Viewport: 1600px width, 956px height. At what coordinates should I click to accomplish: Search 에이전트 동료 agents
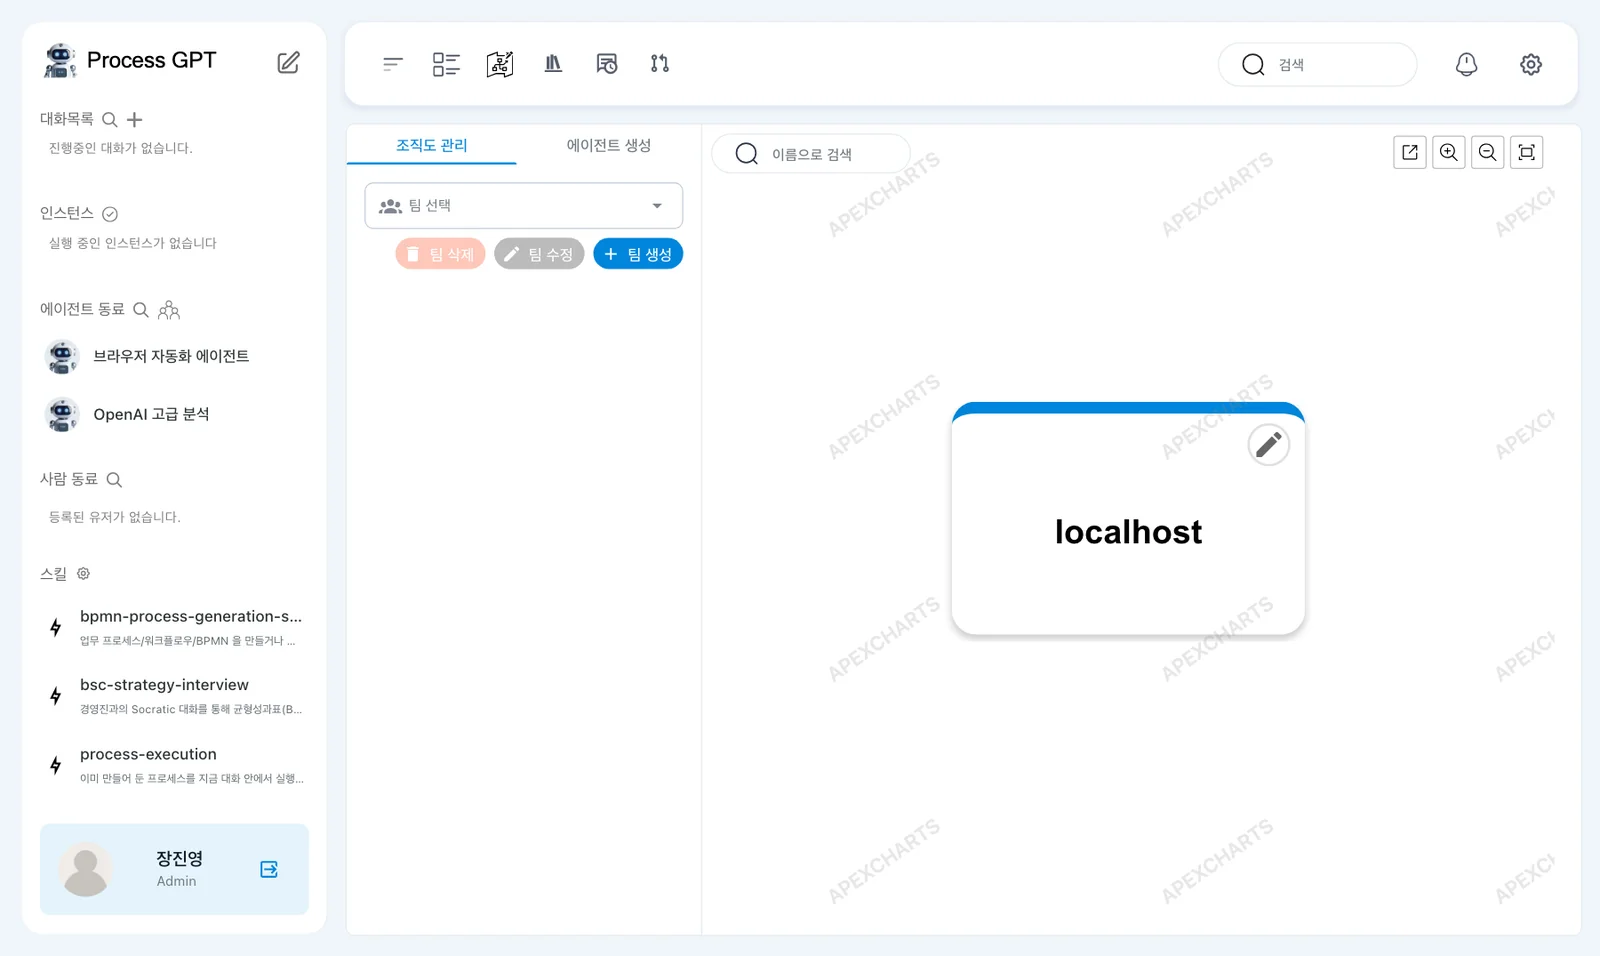[141, 310]
